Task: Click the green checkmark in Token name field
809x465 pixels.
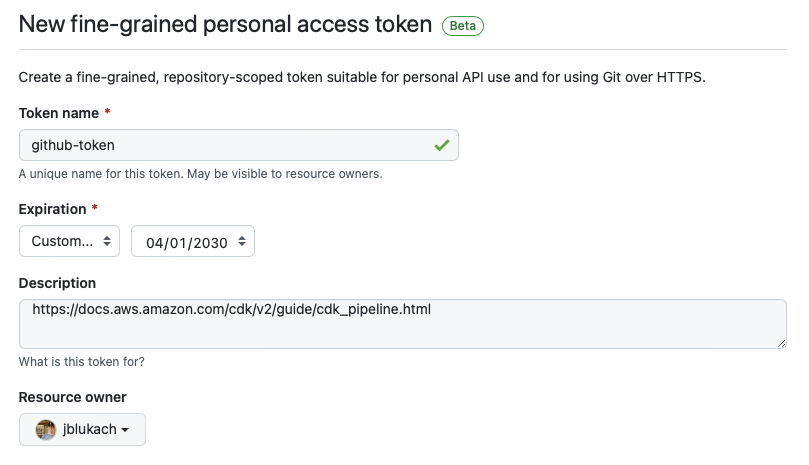Action: coord(441,145)
